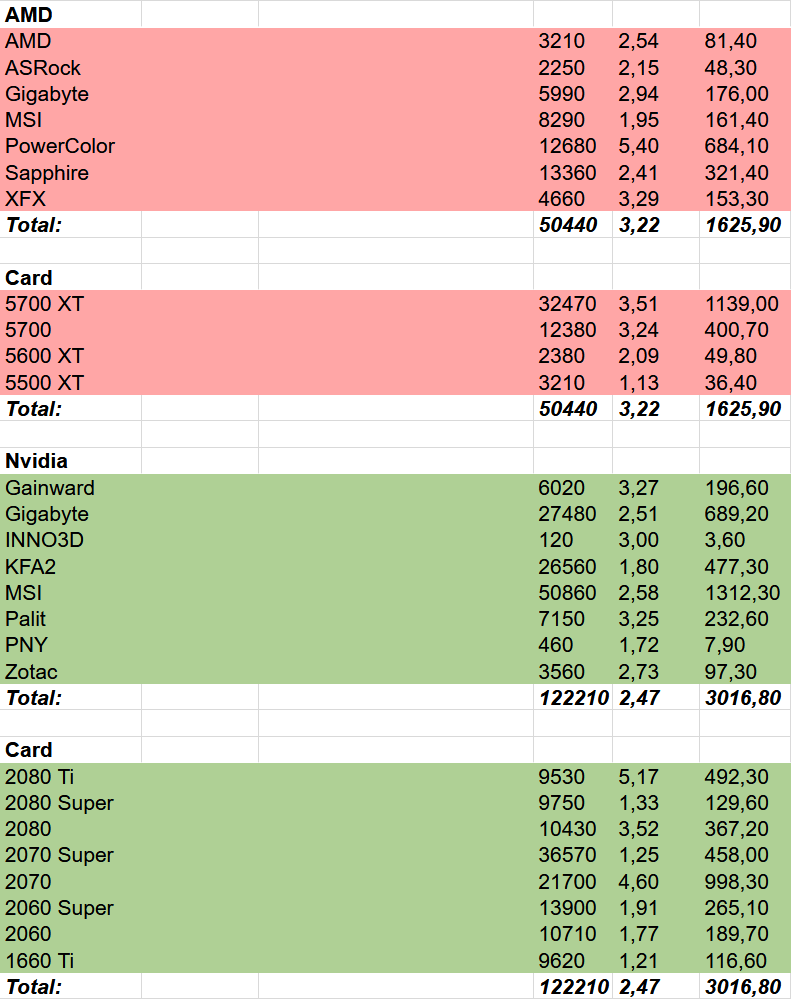This screenshot has height=999, width=791.
Task: Click the 5700 XT cell
Action: [44, 304]
